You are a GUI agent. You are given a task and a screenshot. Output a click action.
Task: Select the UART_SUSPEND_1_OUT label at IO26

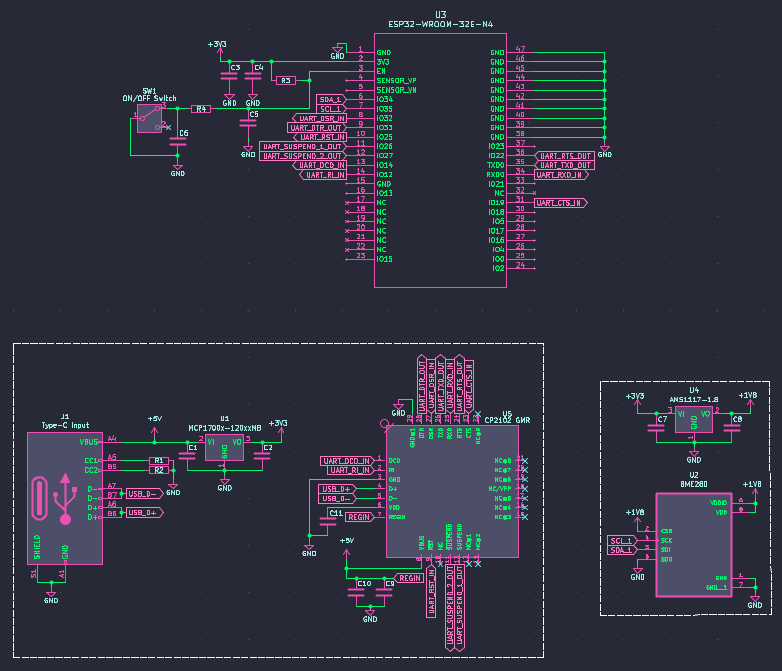click(302, 147)
